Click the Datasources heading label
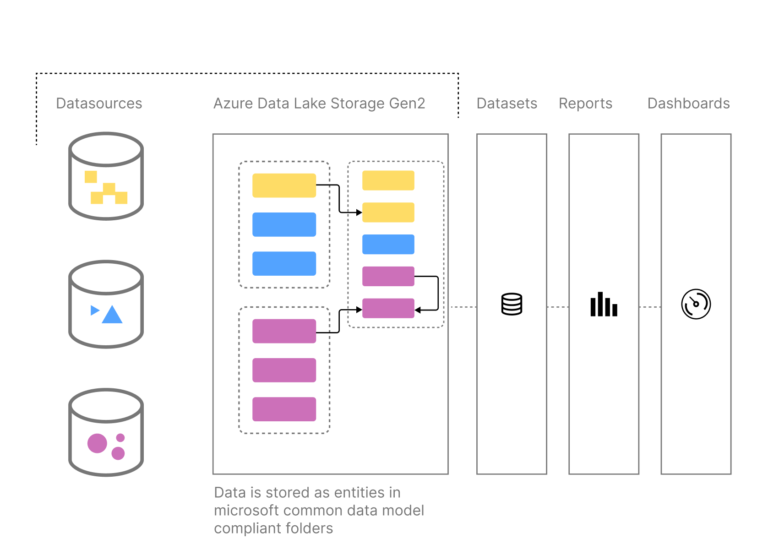This screenshot has height=550, width=768. tap(99, 103)
